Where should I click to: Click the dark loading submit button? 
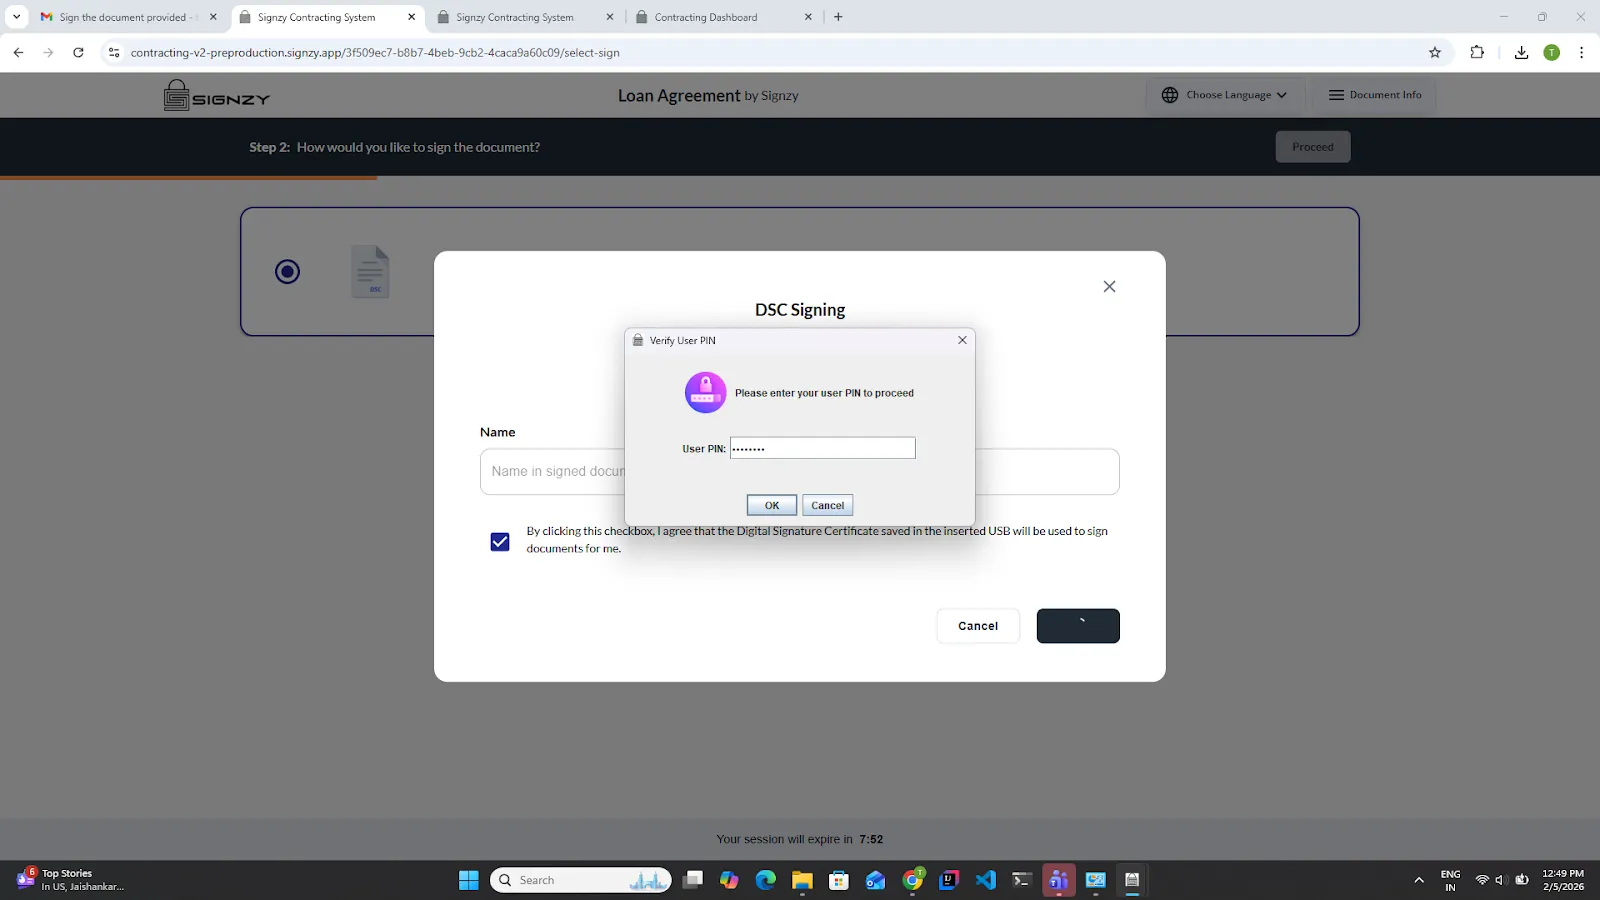pyautogui.click(x=1078, y=626)
